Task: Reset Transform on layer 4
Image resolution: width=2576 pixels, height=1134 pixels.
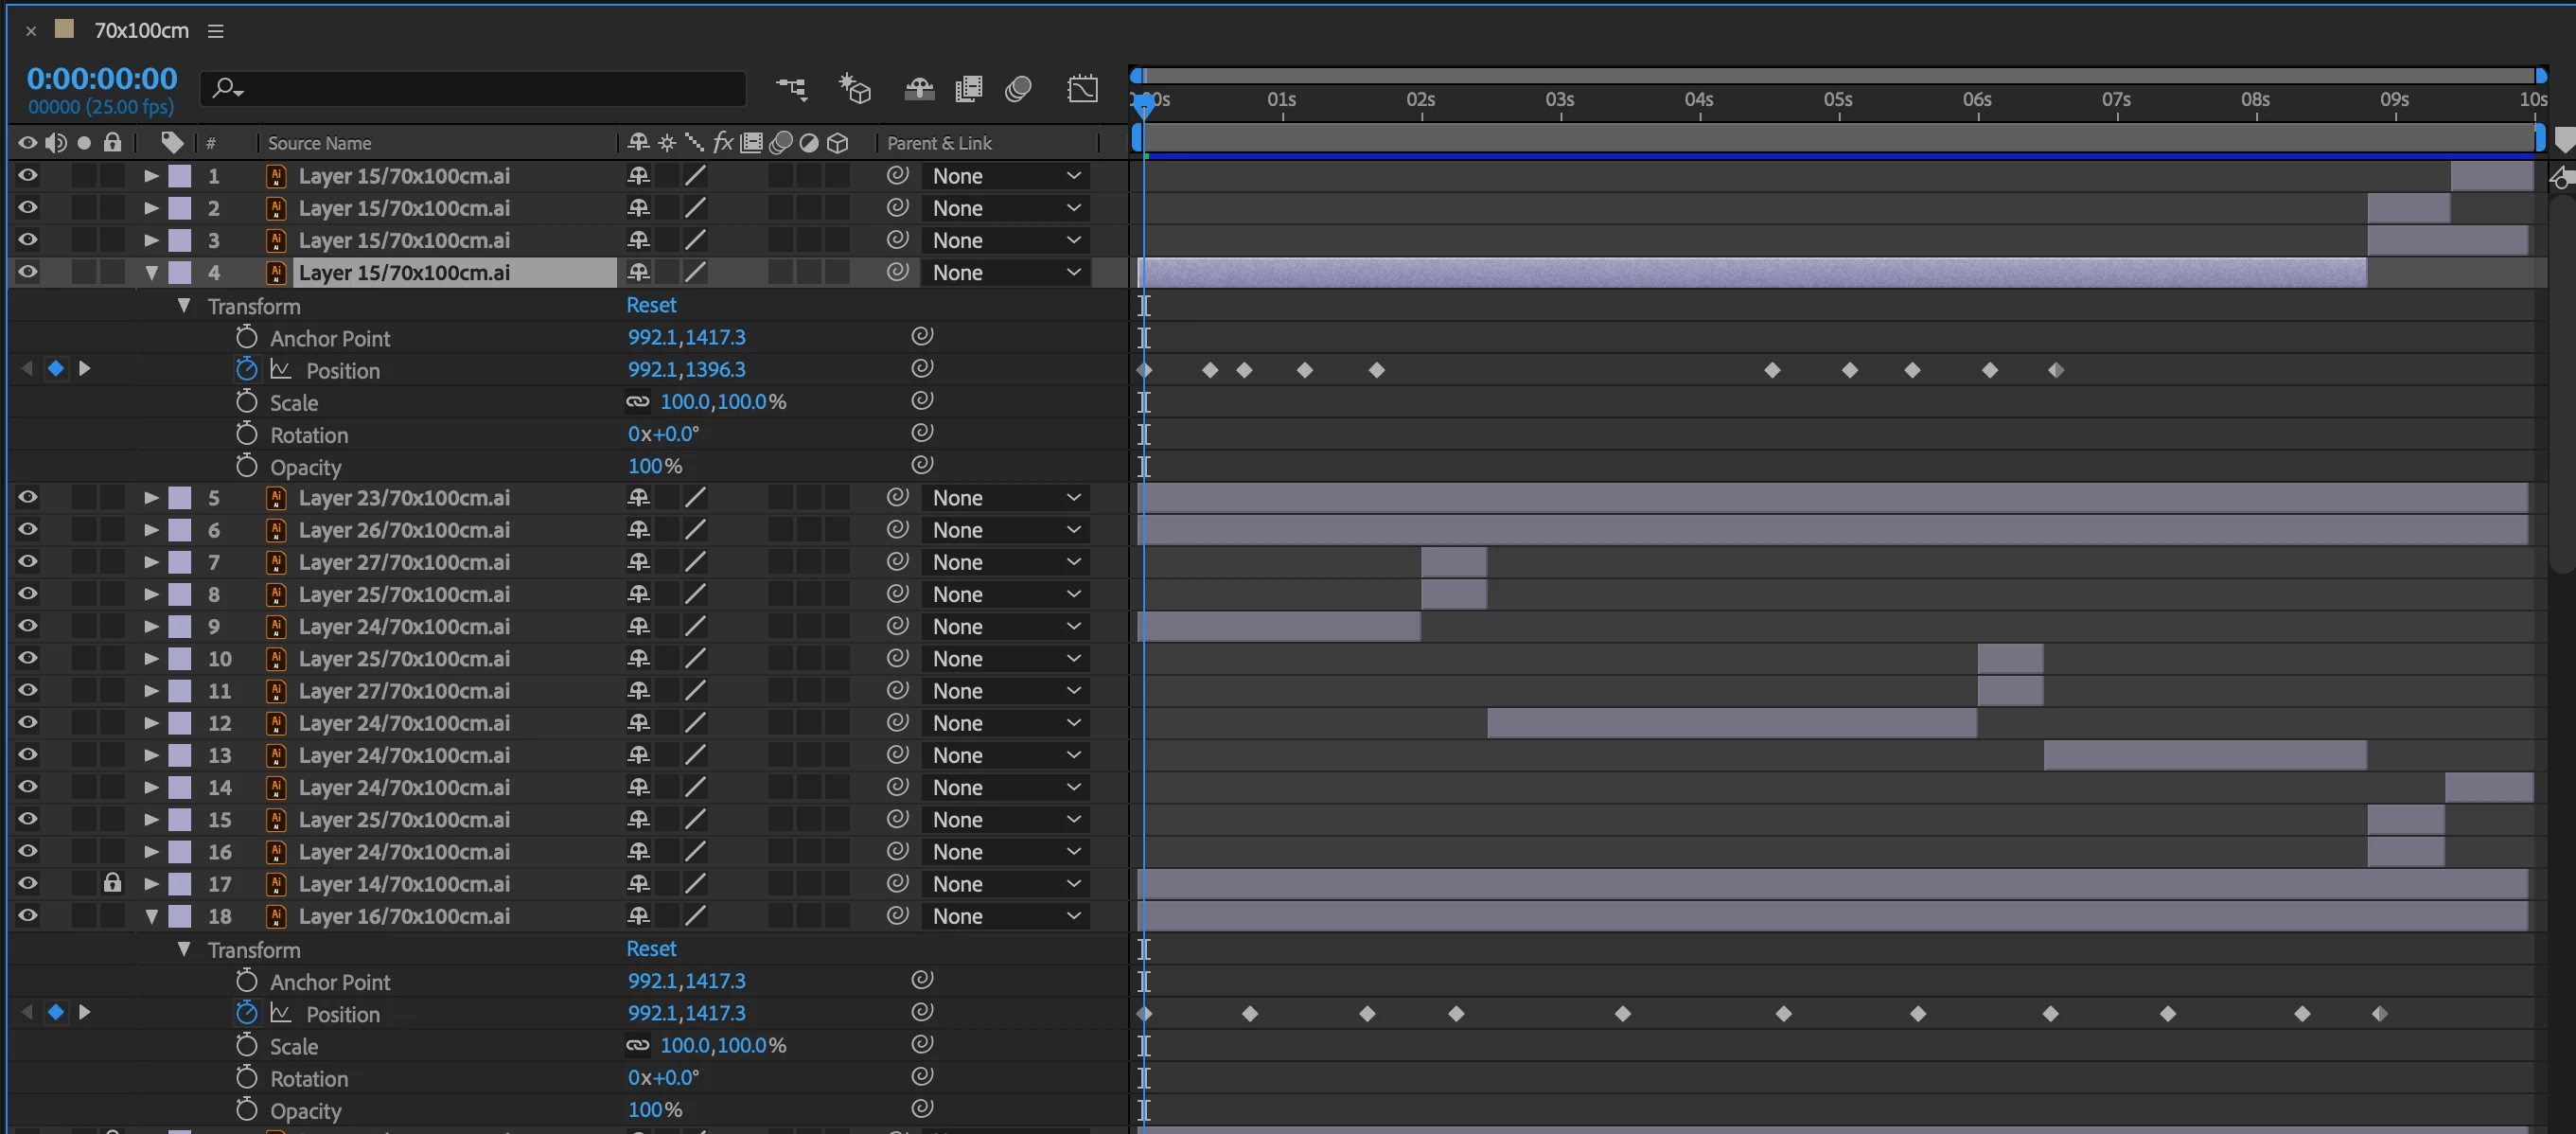Action: [x=651, y=305]
